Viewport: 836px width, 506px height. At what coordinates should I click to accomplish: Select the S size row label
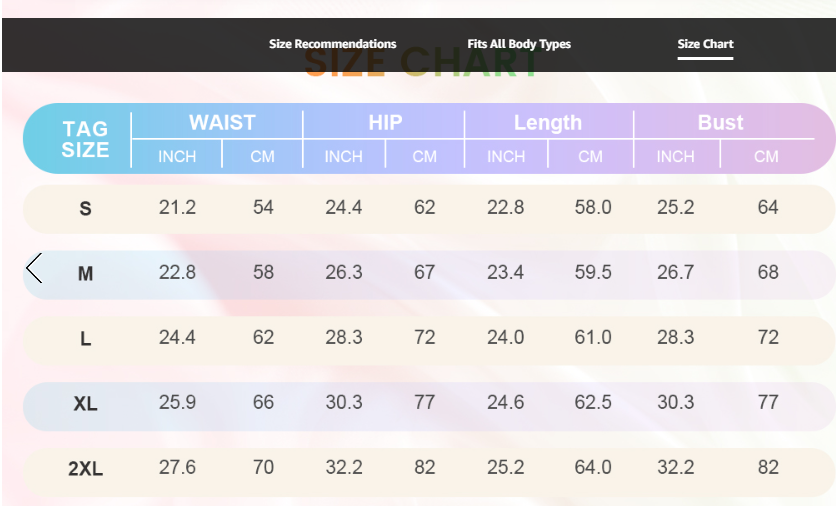(x=85, y=209)
